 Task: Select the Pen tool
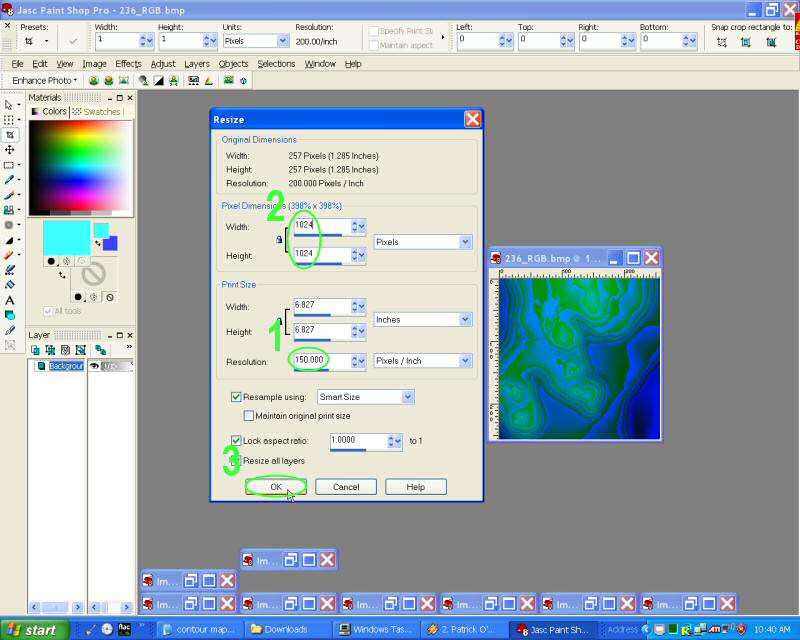click(x=9, y=330)
